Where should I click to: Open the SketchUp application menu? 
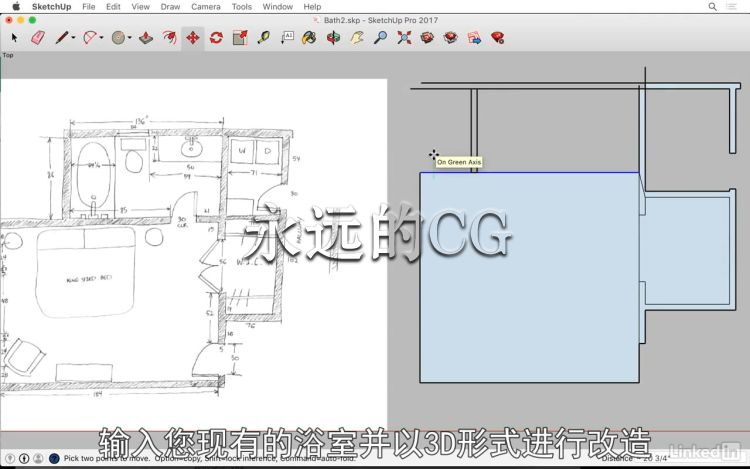[x=51, y=7]
